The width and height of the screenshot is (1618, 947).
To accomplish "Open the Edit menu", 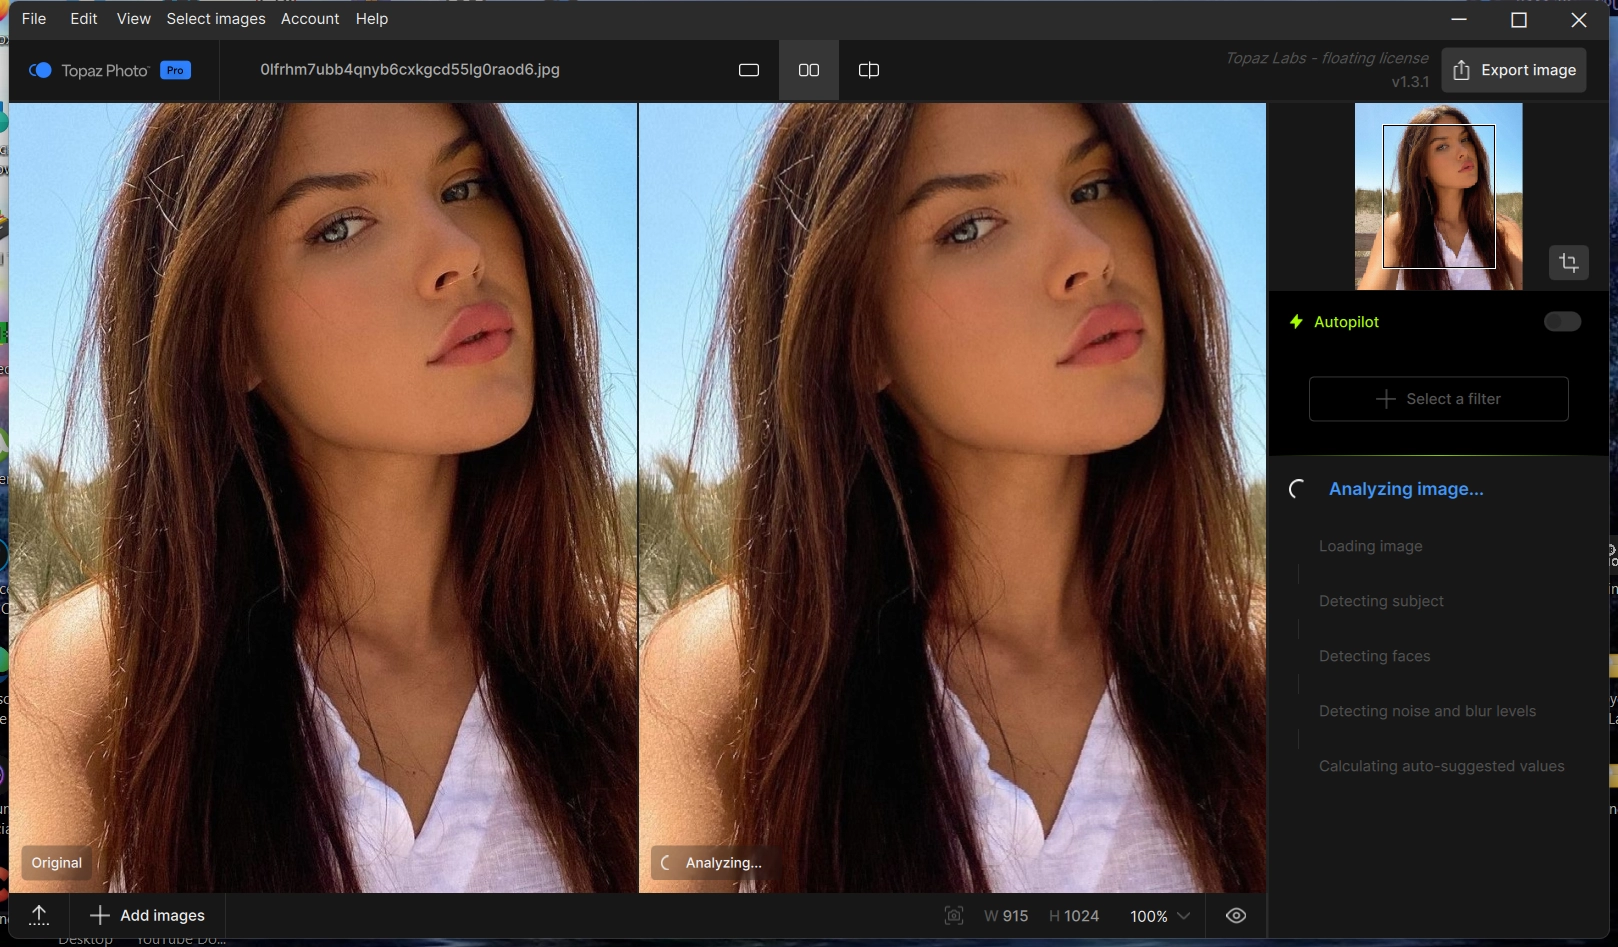I will tap(84, 19).
